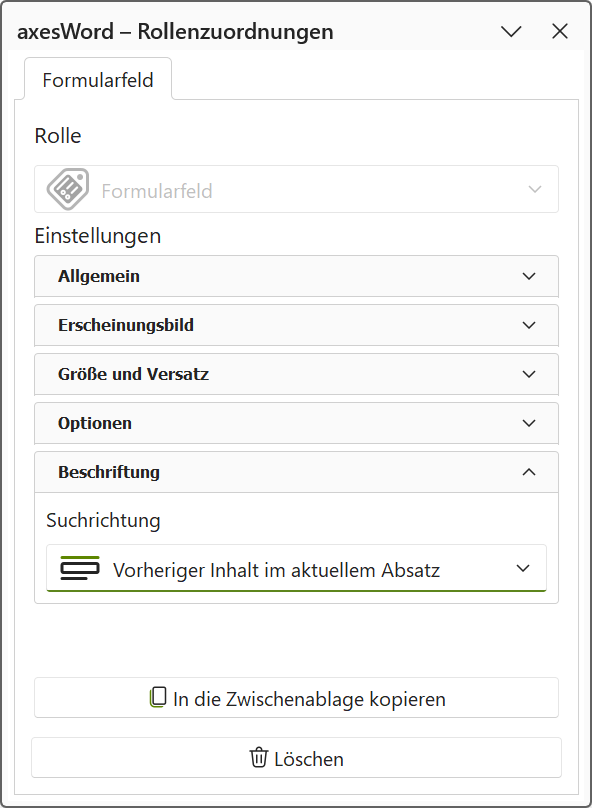Close the axesWord Rollenzuordnungen pane
Viewport: 592px width, 808px height.
pyautogui.click(x=560, y=31)
